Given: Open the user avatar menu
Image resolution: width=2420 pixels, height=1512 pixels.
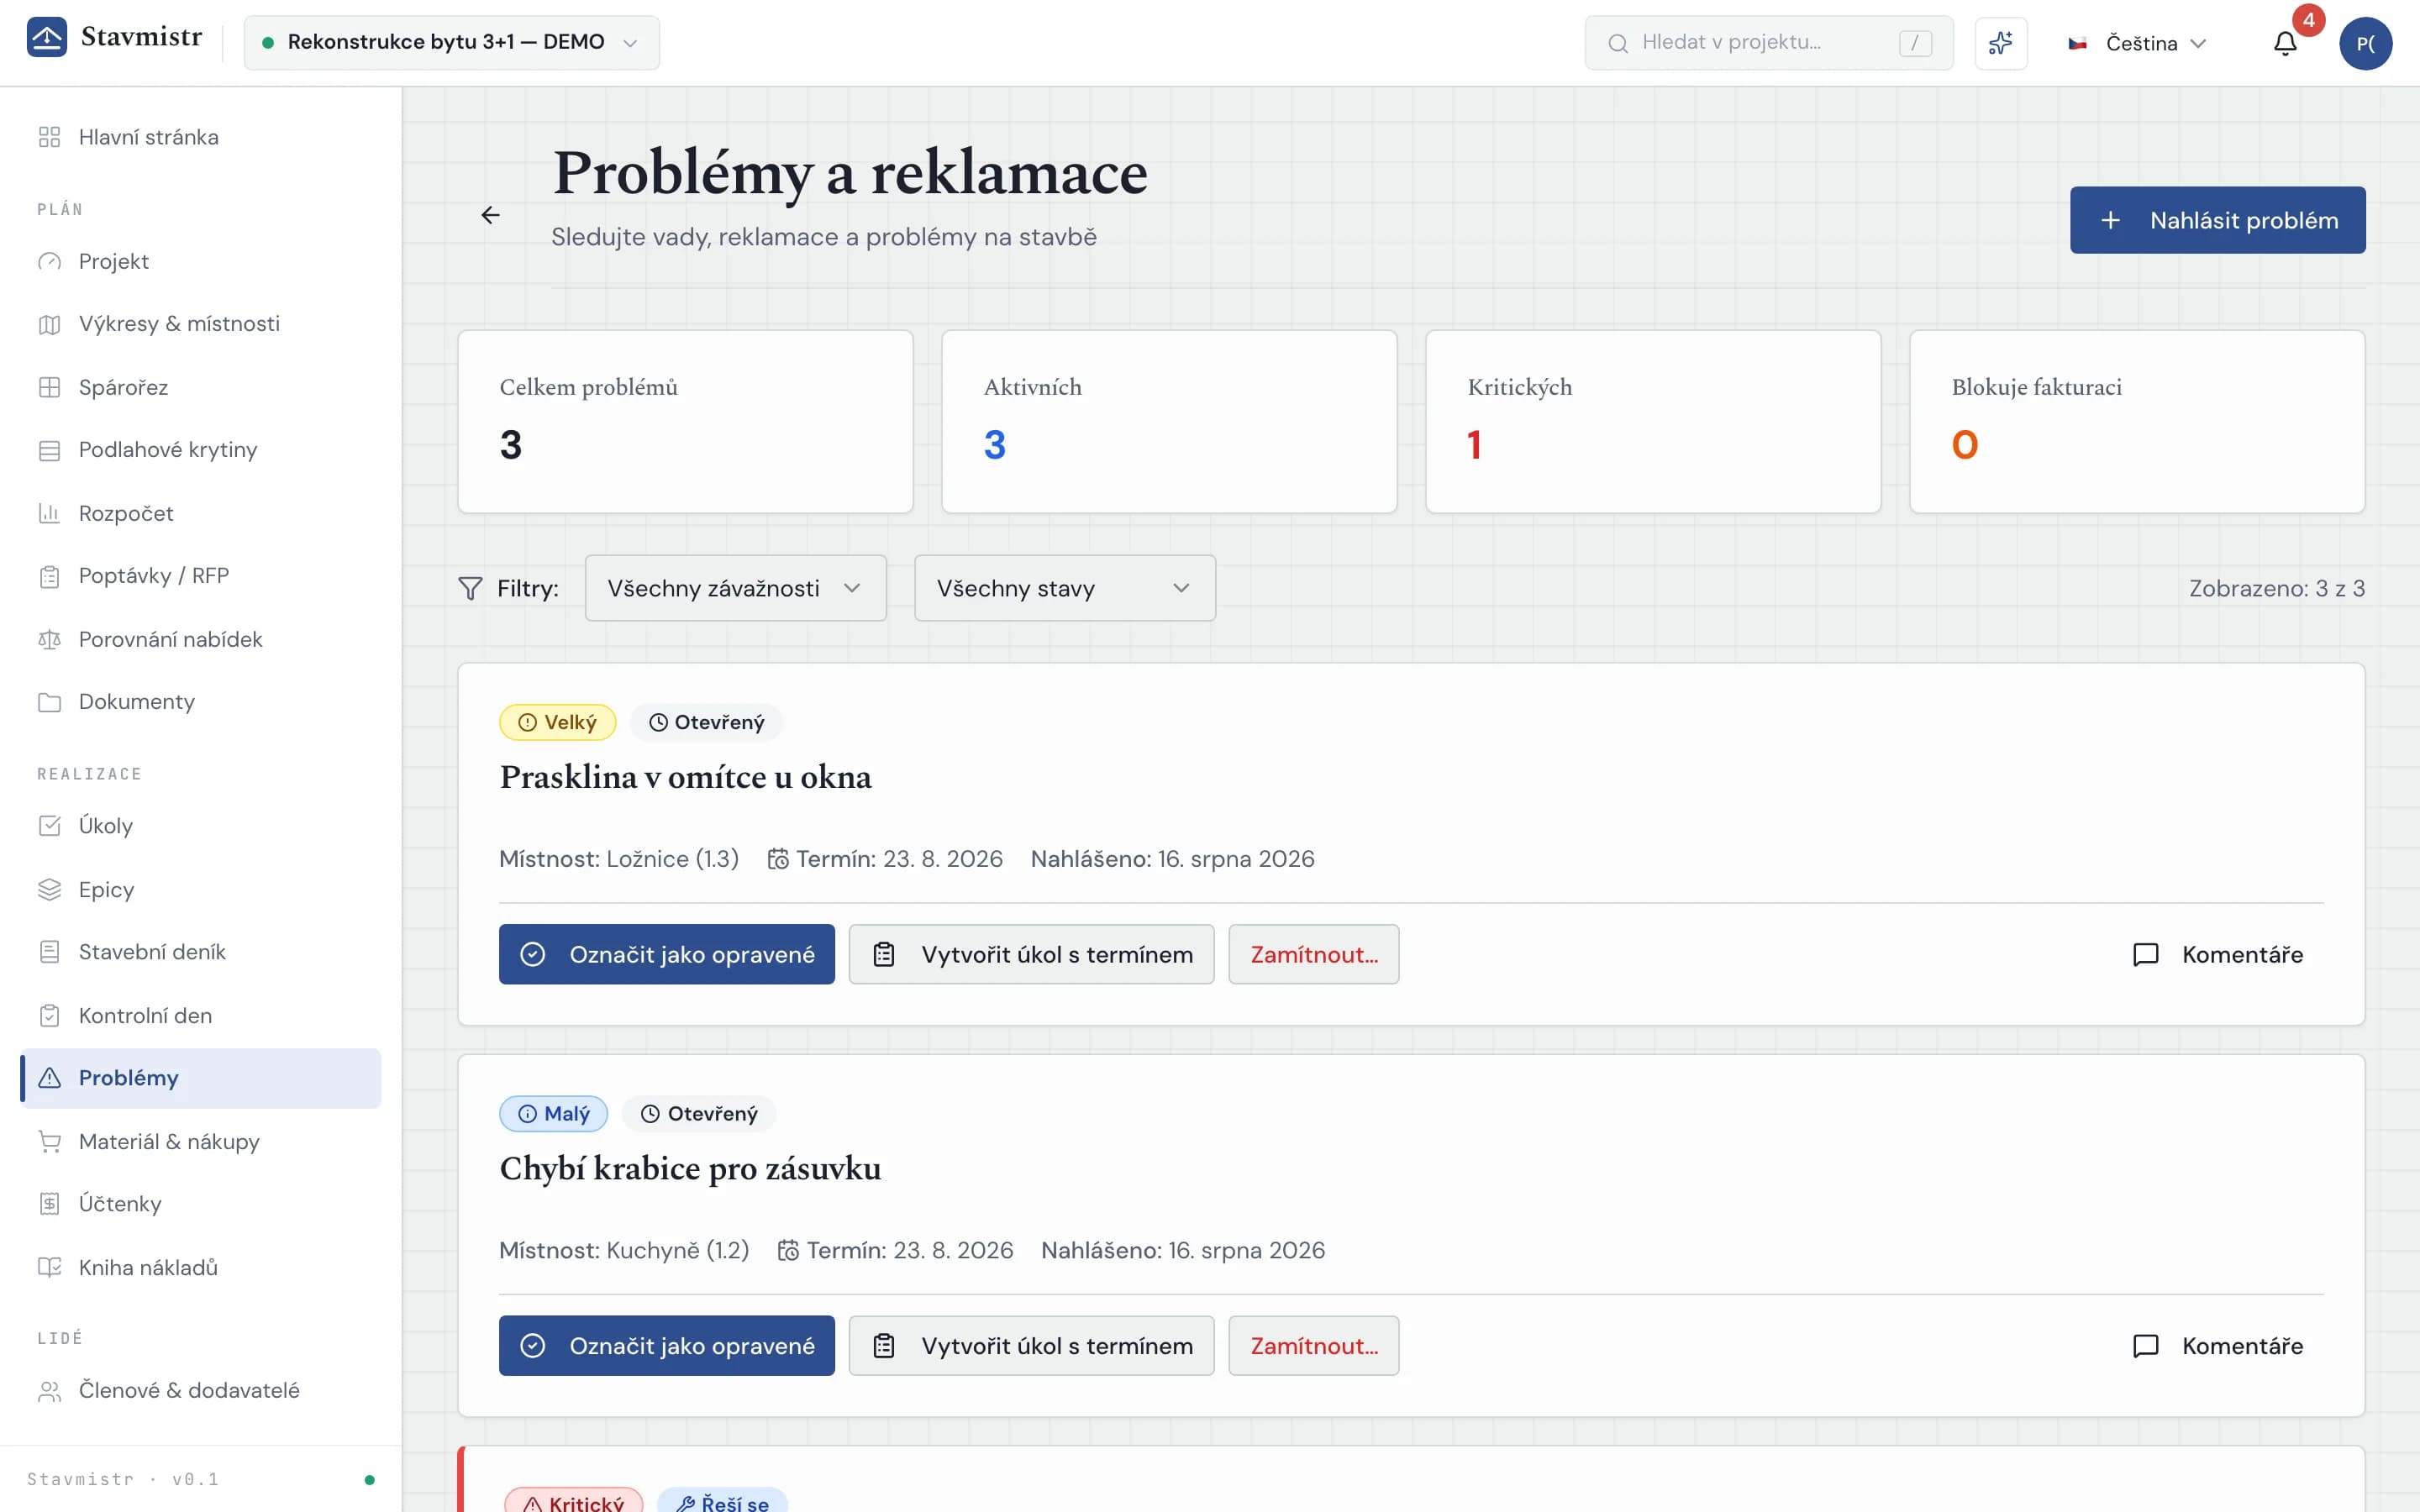Looking at the screenshot, I should (2365, 43).
